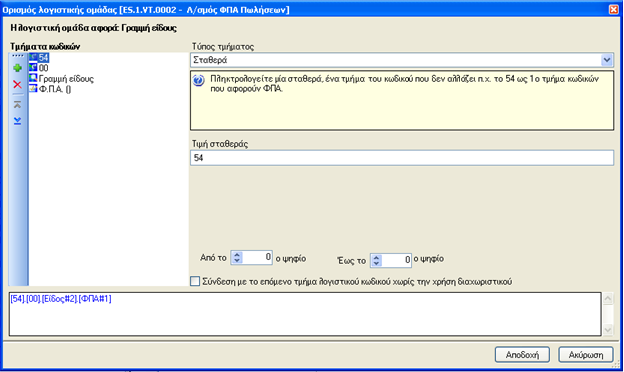
Task: Click the account code formula text box
Action: click(305, 314)
